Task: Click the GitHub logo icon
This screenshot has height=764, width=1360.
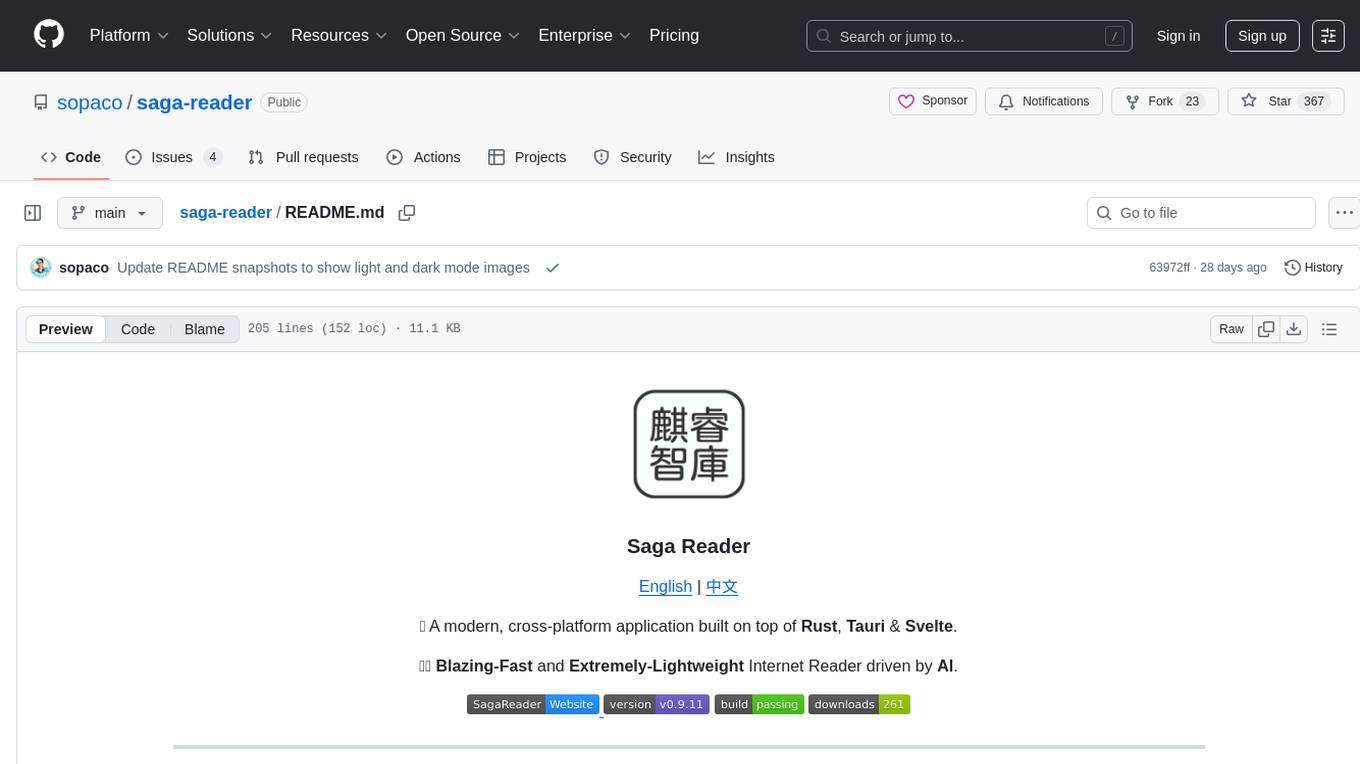Action: click(49, 35)
